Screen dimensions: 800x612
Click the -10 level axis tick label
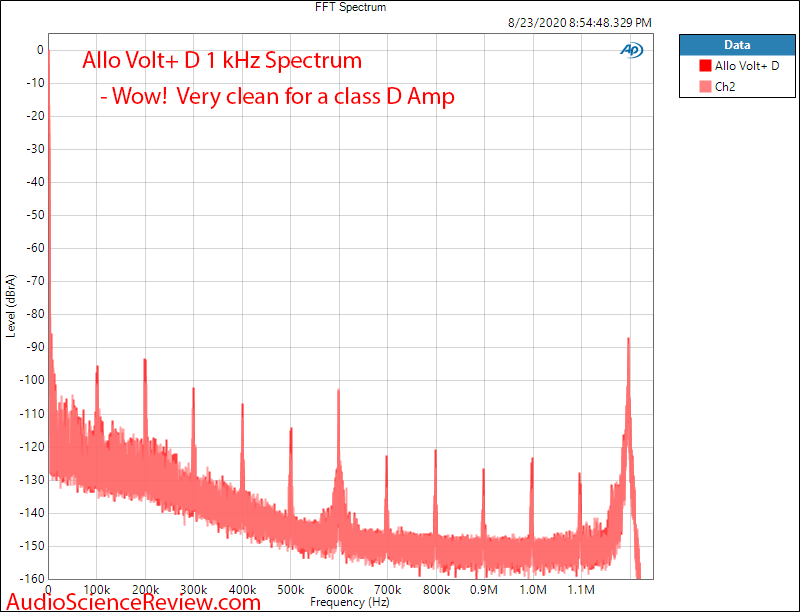click(35, 83)
